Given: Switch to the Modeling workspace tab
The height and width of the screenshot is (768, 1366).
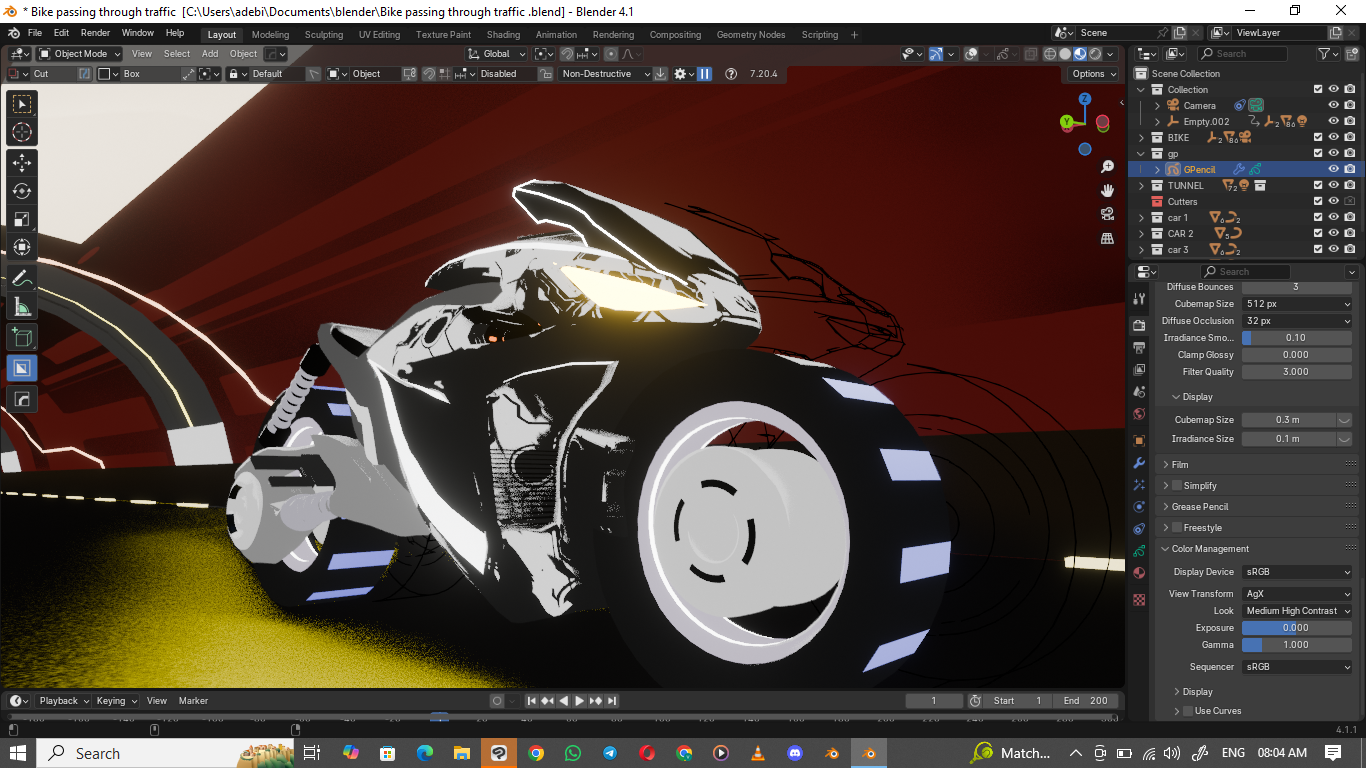Looking at the screenshot, I should (270, 34).
